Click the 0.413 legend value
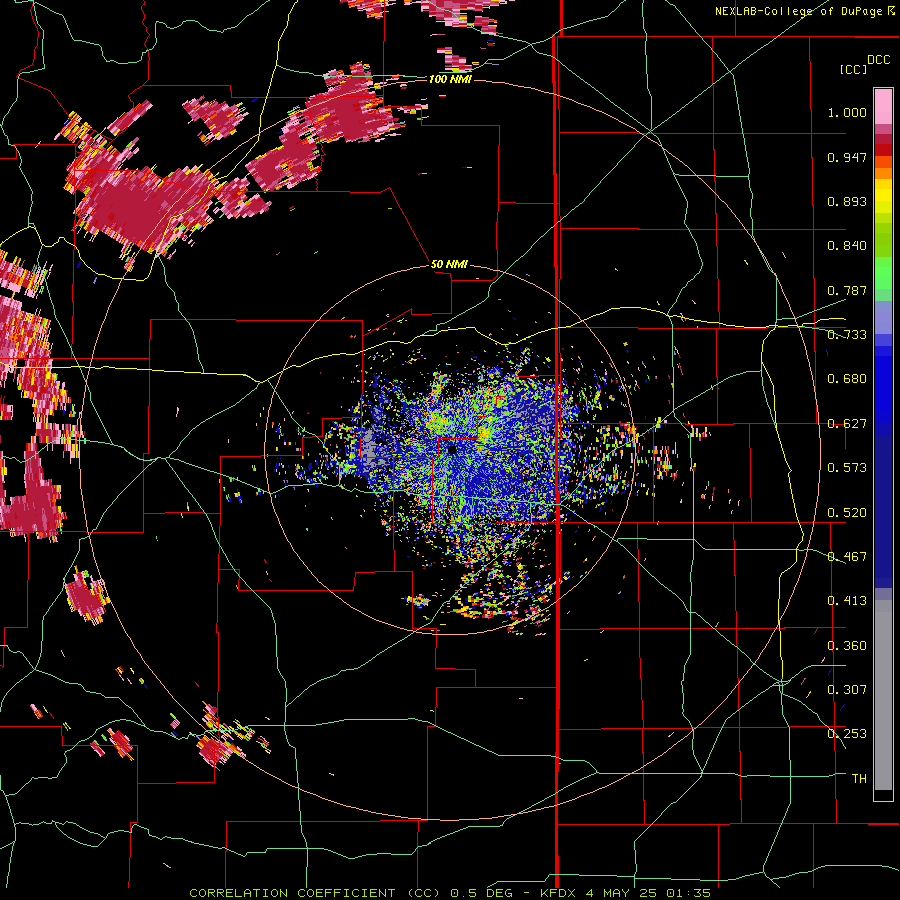The image size is (900, 900). 847,601
